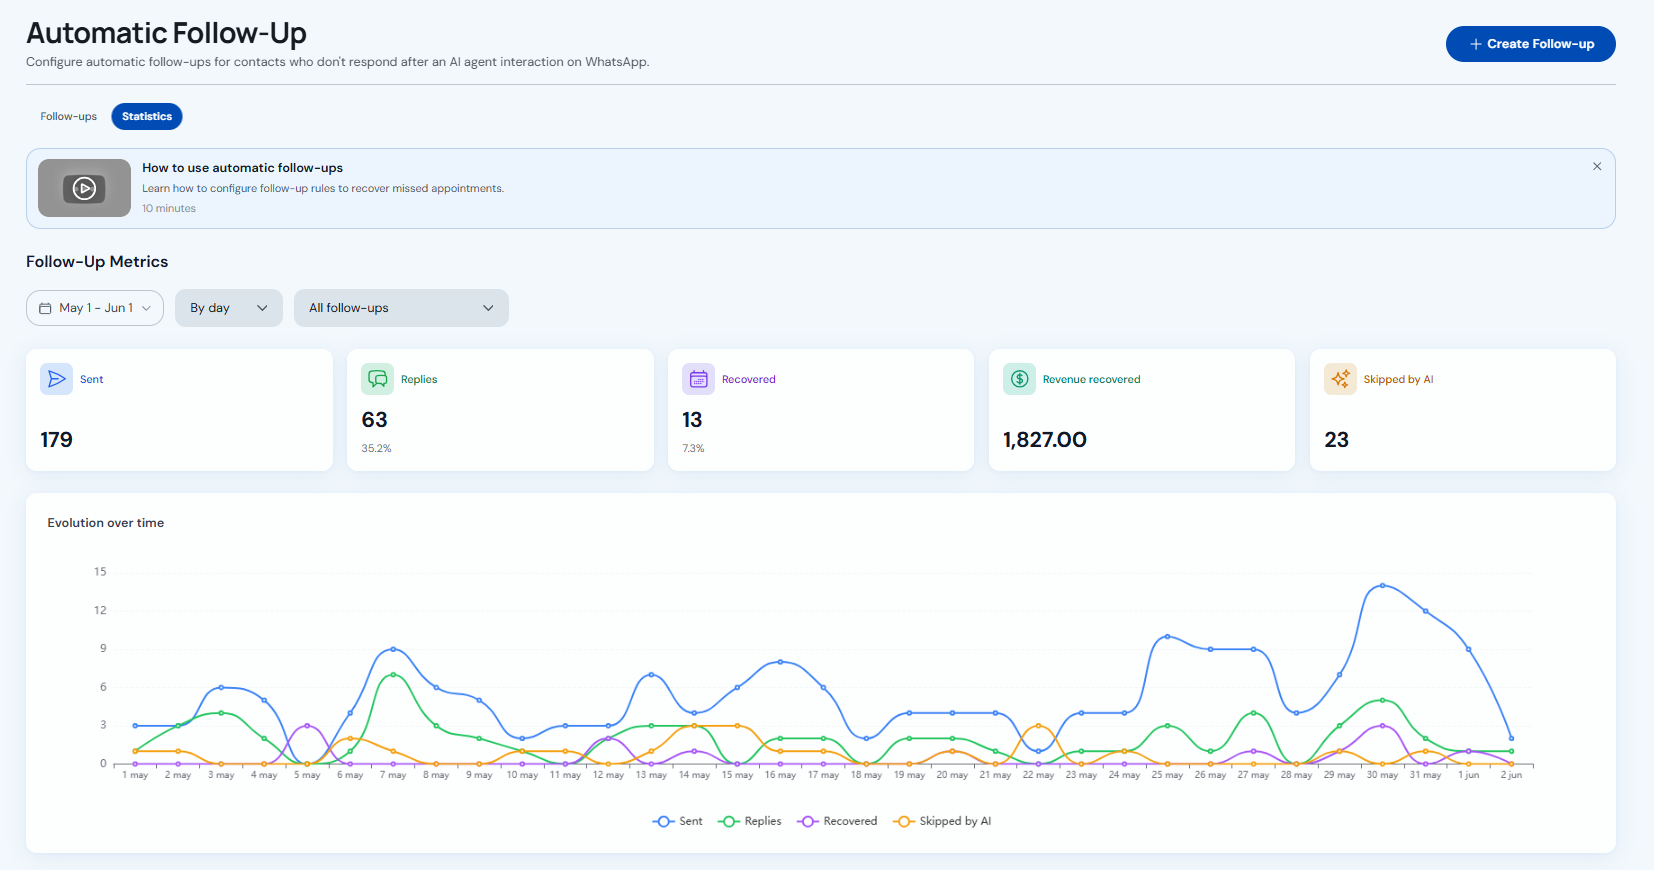Click the How to use automatic follow-ups title
The image size is (1654, 870).
[243, 168]
